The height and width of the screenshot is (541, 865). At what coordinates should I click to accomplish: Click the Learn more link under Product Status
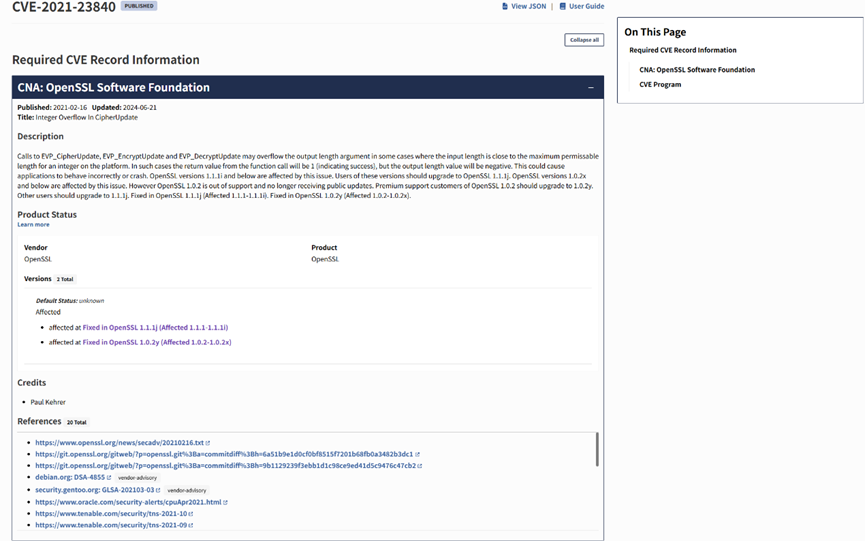[33, 224]
